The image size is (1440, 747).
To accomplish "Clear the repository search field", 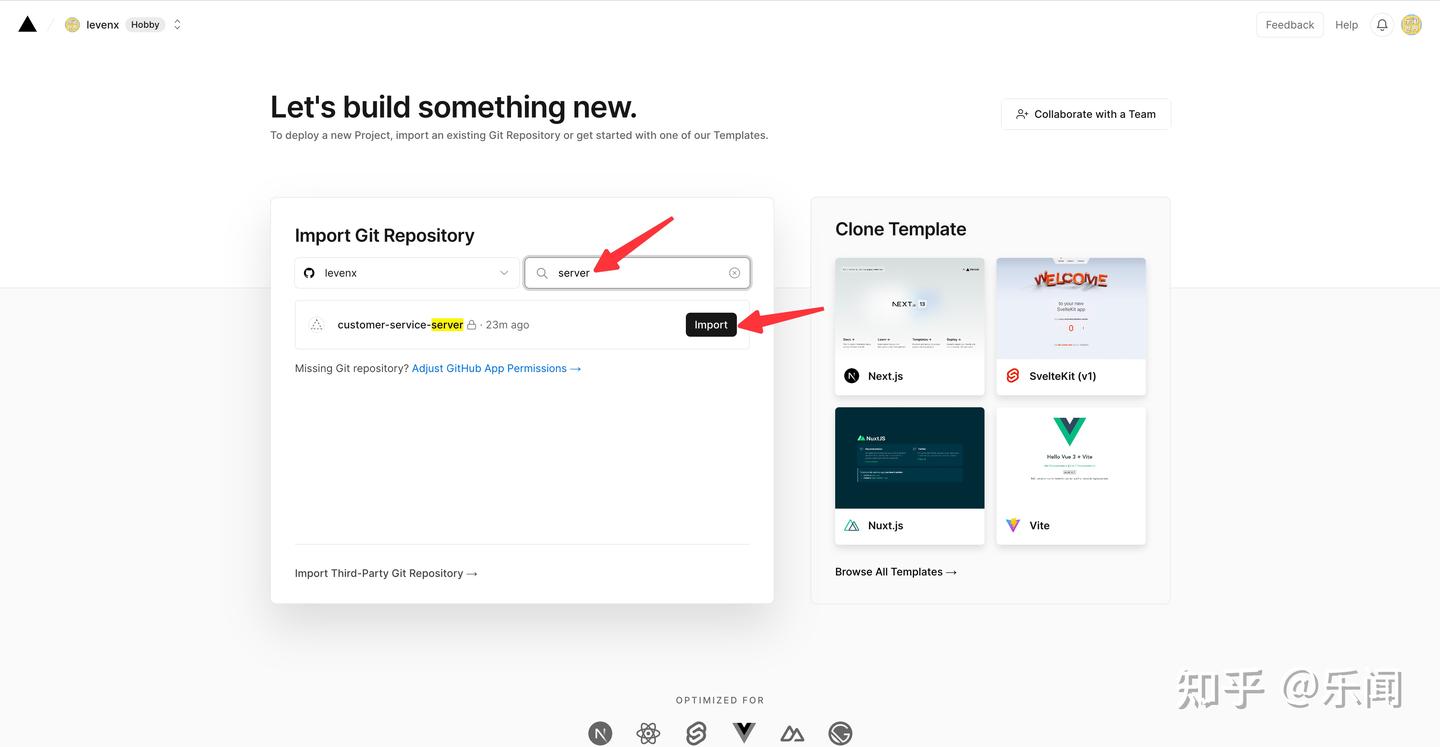I will (x=734, y=273).
